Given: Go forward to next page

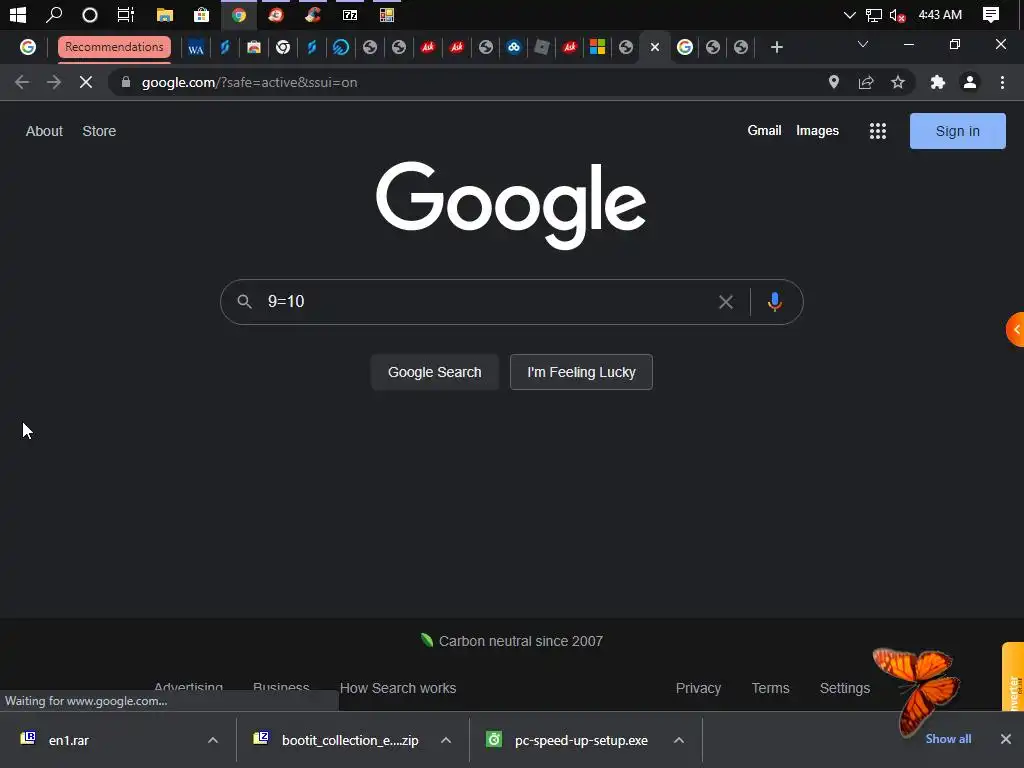Looking at the screenshot, I should tap(54, 82).
